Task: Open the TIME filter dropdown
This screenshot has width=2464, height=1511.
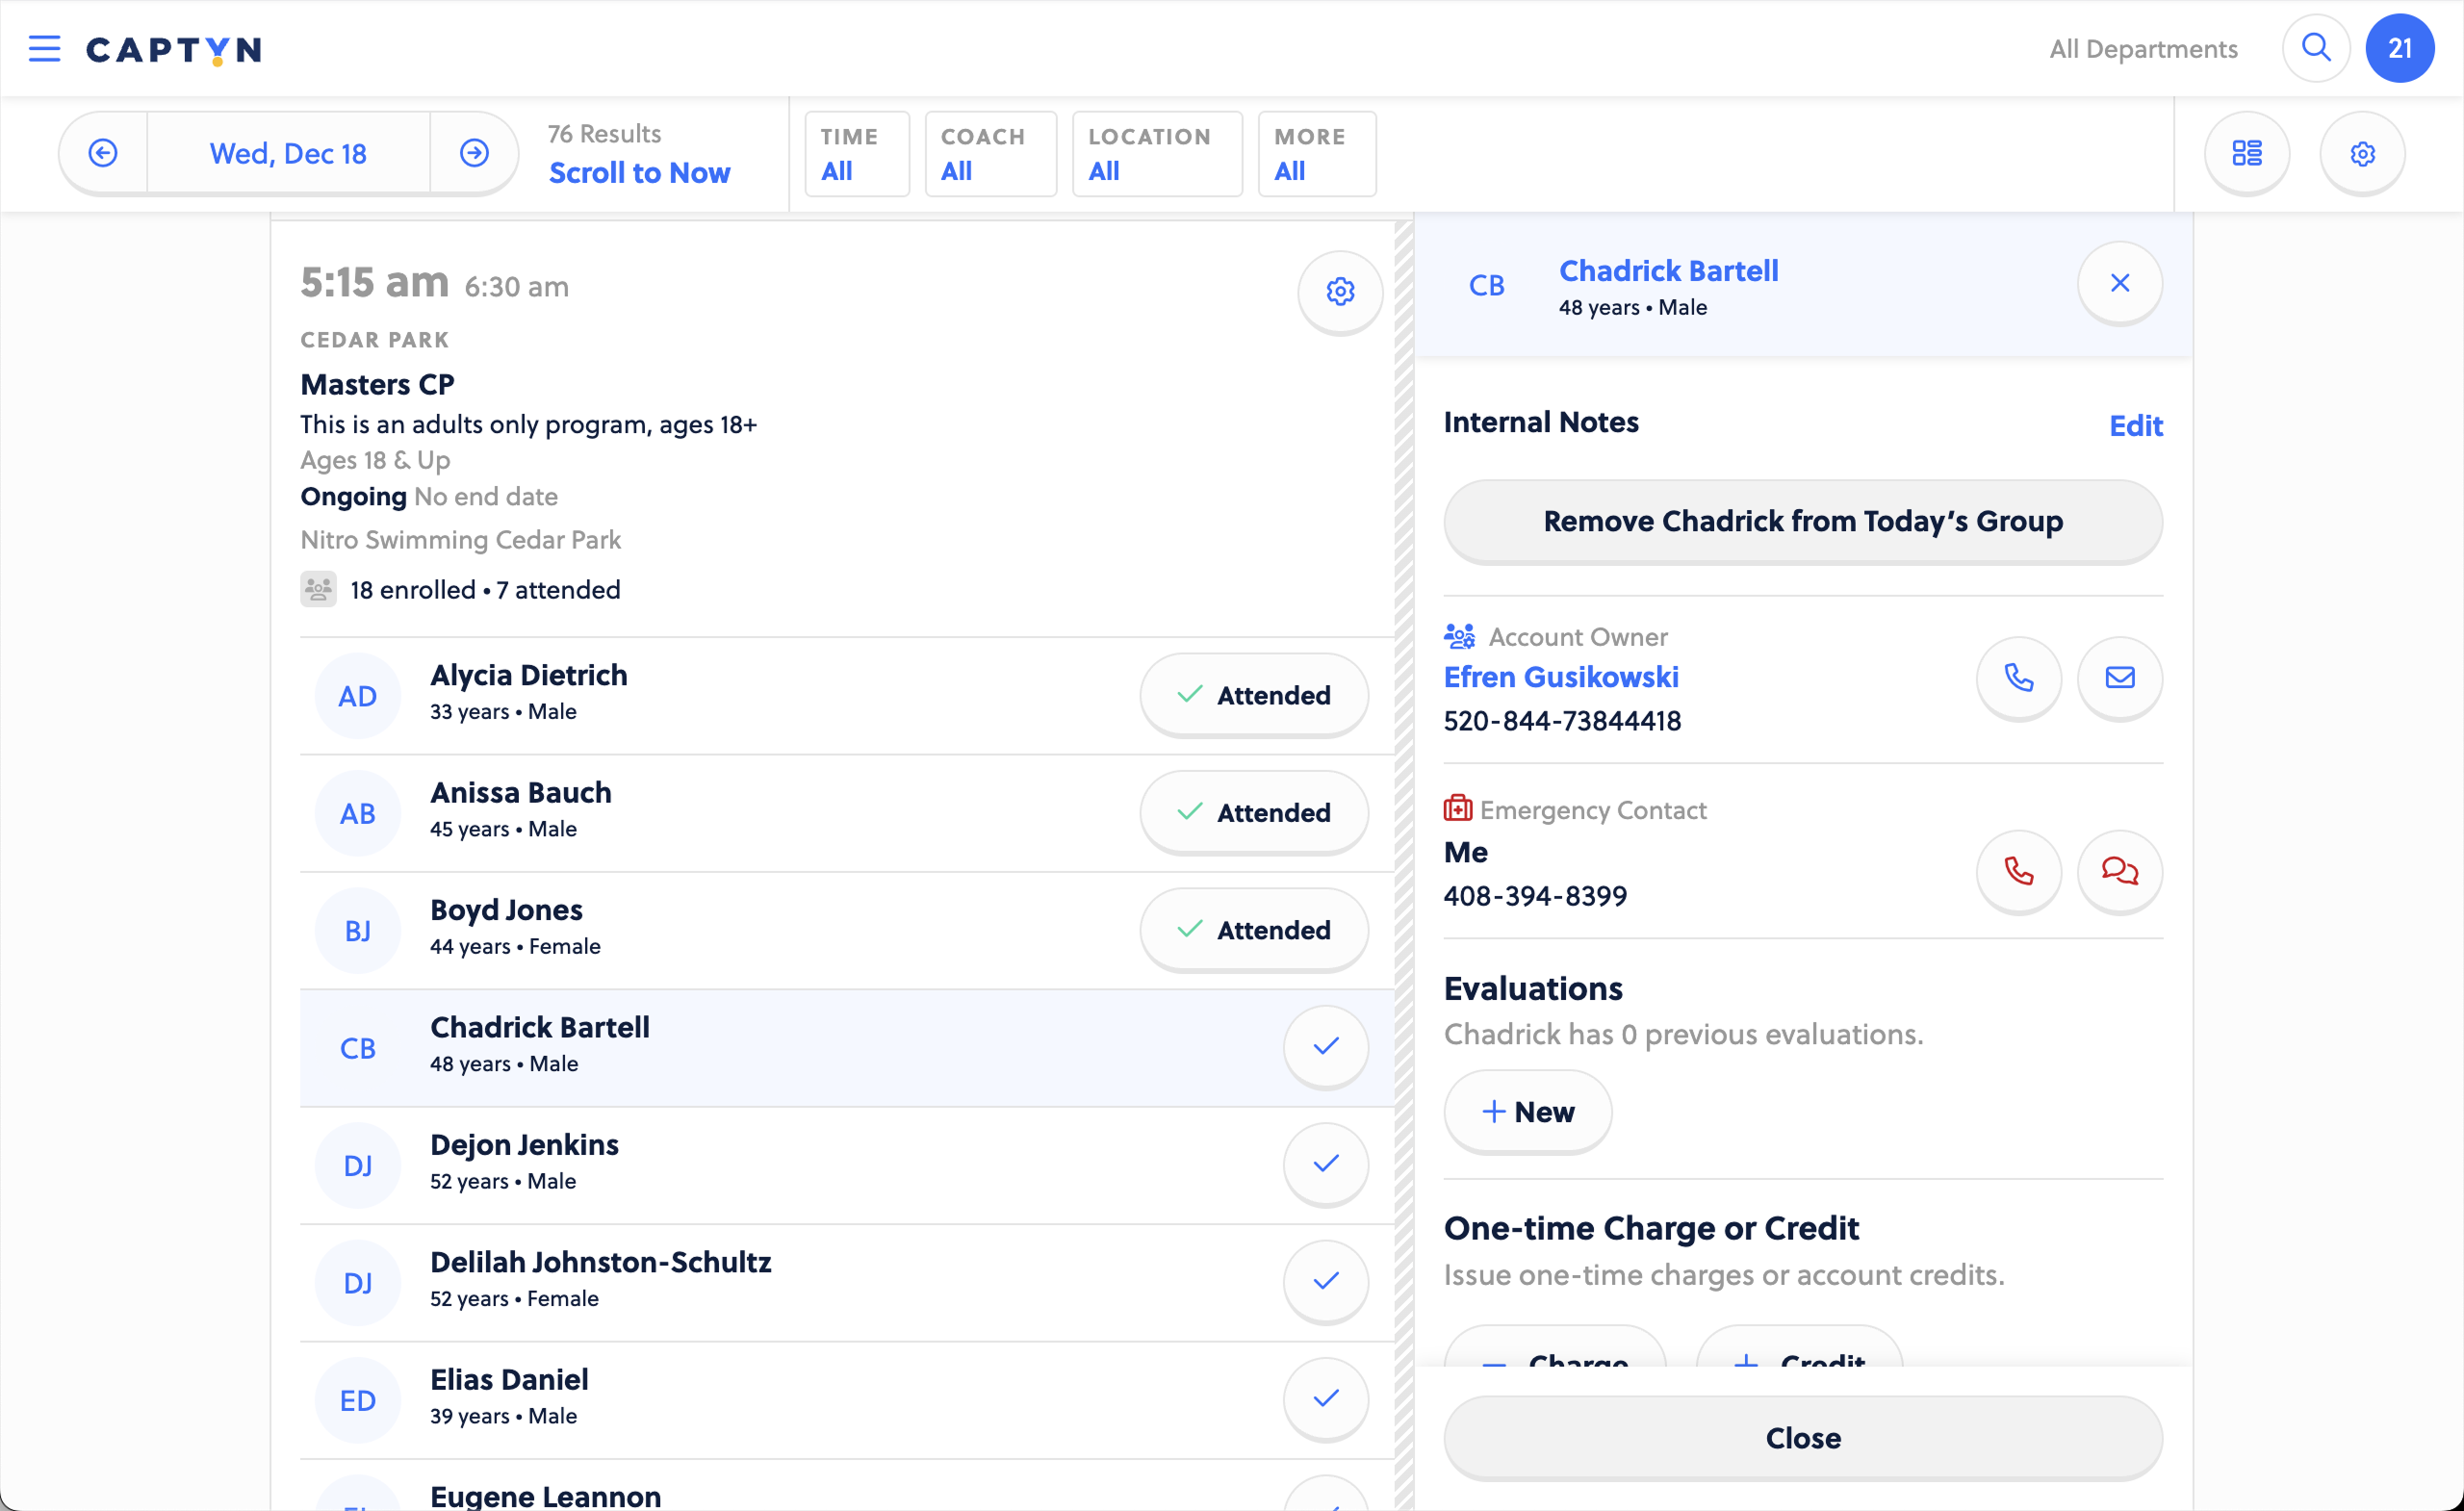Action: coord(857,154)
